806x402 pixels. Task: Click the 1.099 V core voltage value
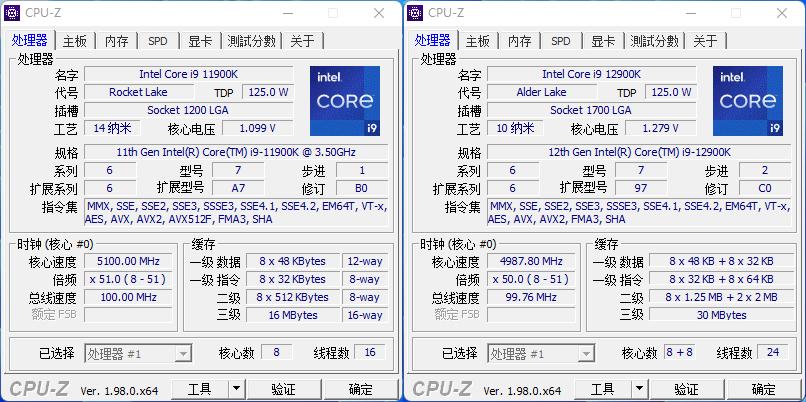[x=258, y=128]
